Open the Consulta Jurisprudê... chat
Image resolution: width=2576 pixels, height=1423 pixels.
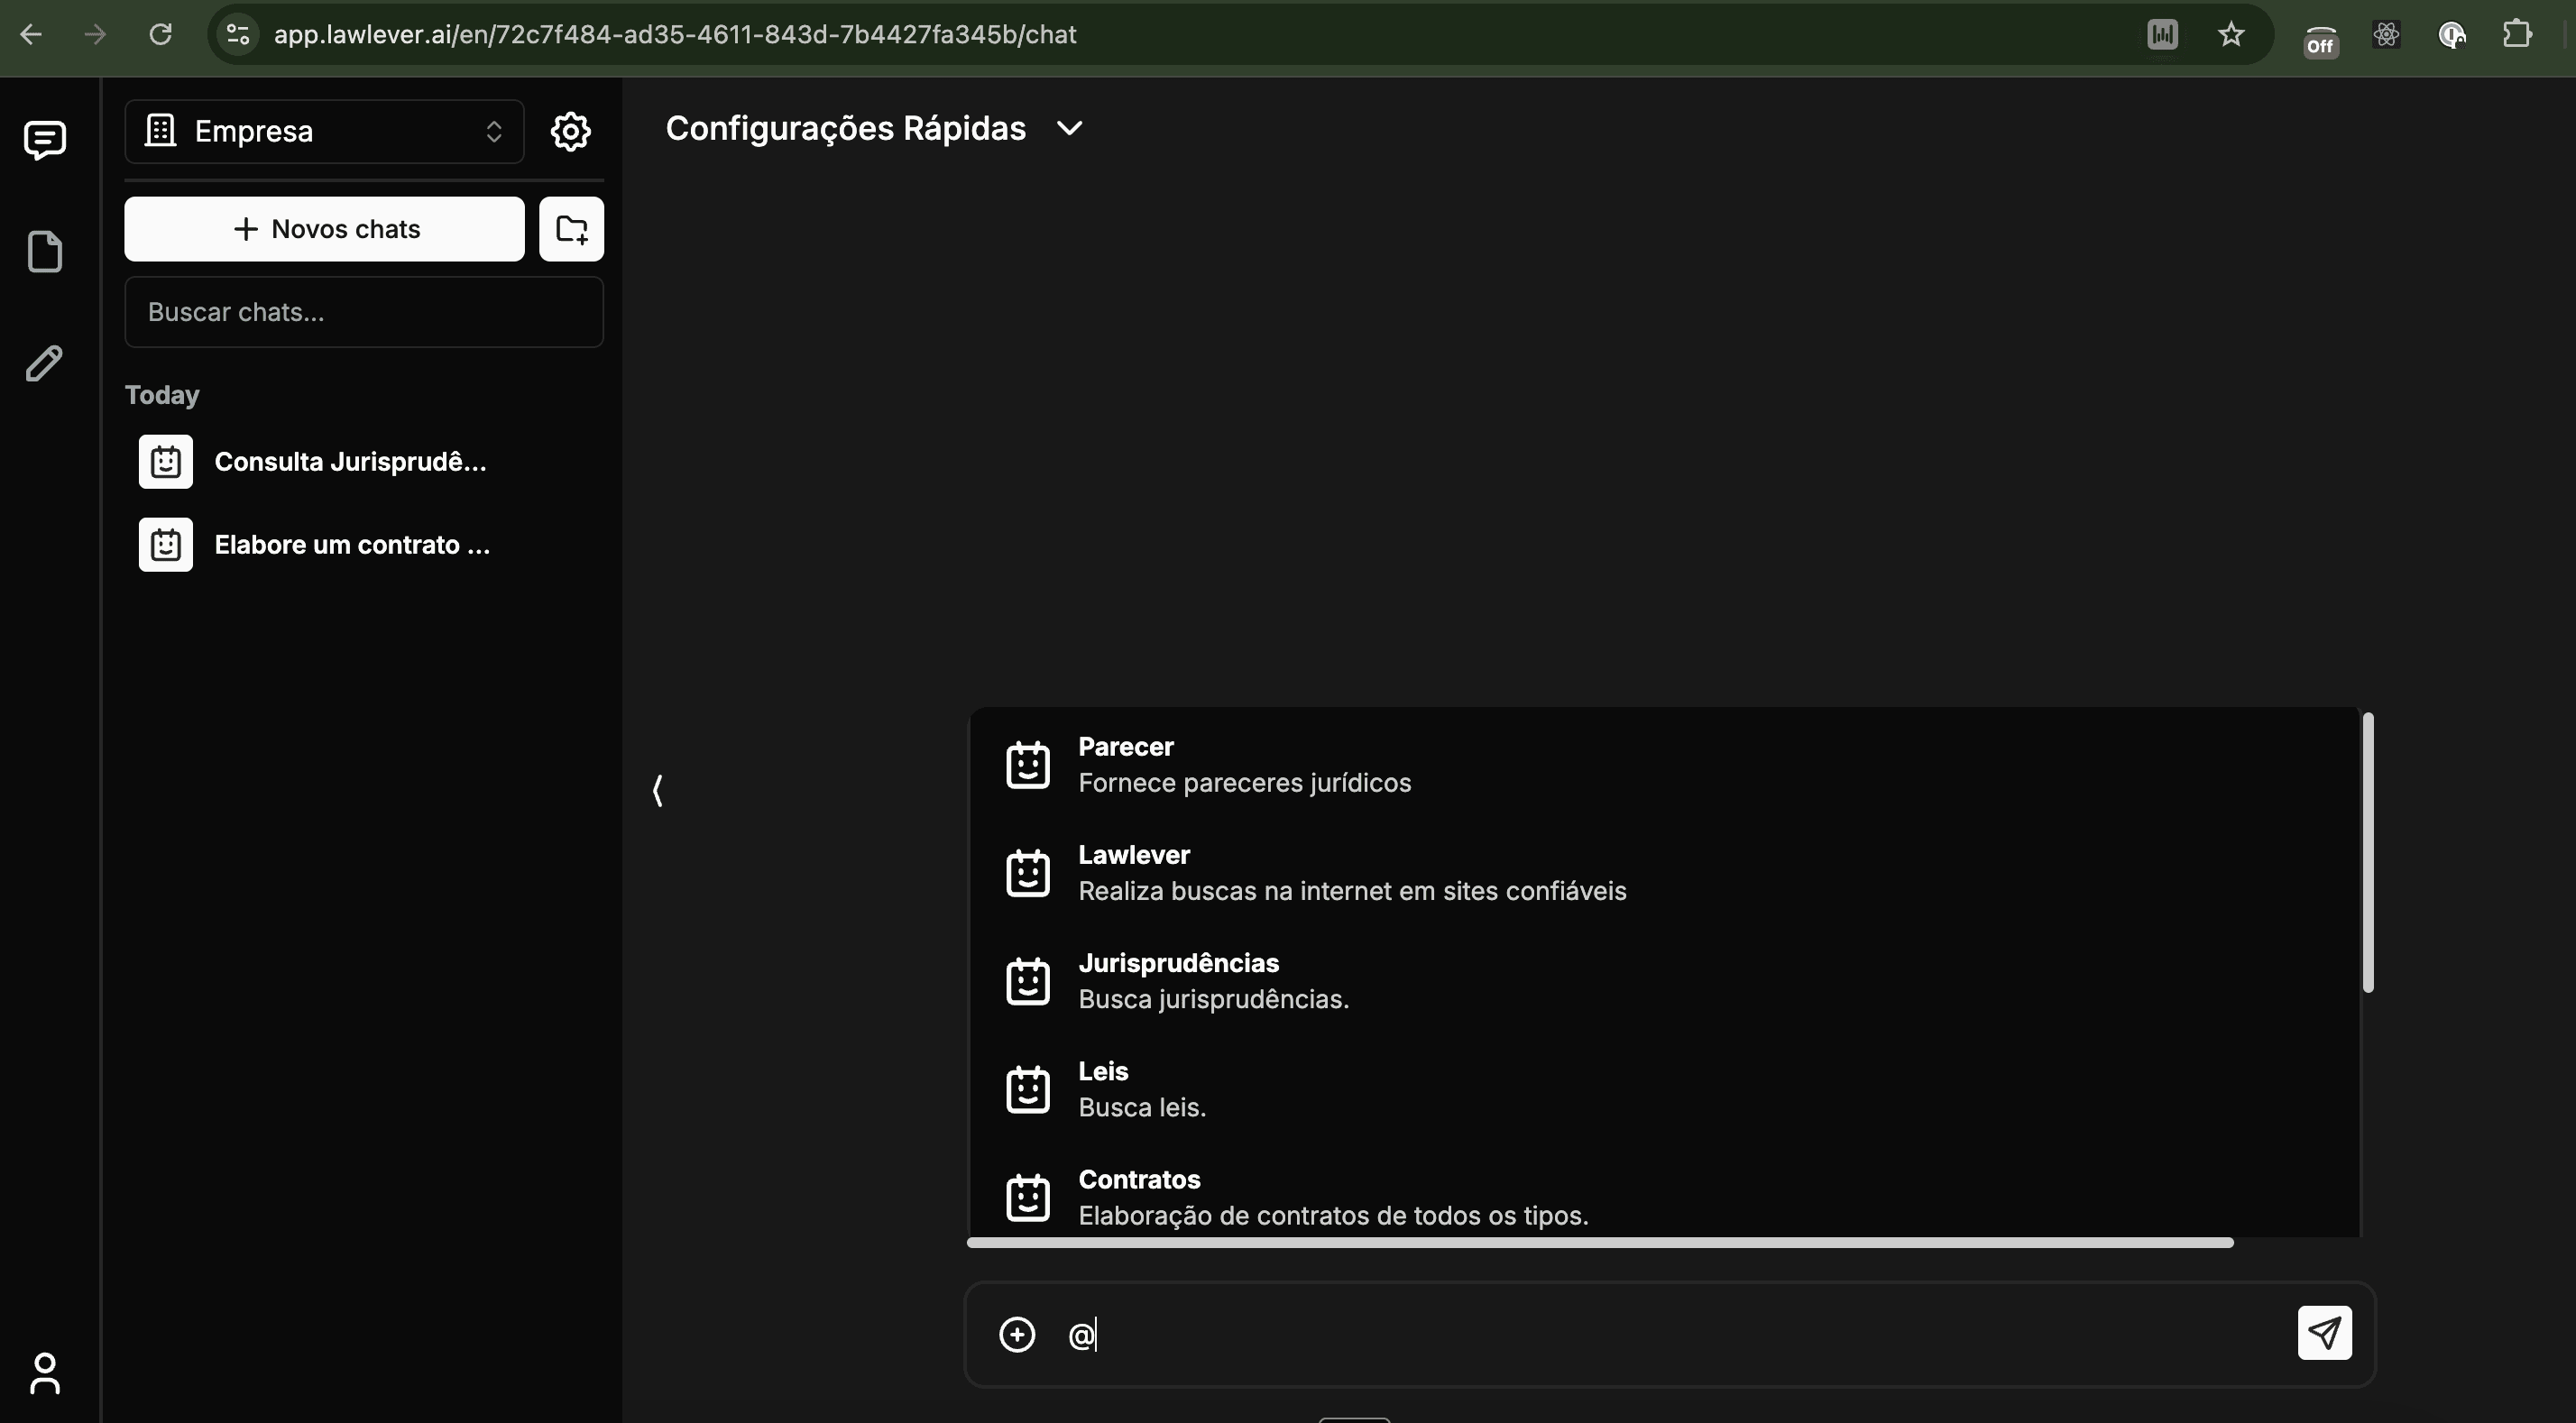364,462
